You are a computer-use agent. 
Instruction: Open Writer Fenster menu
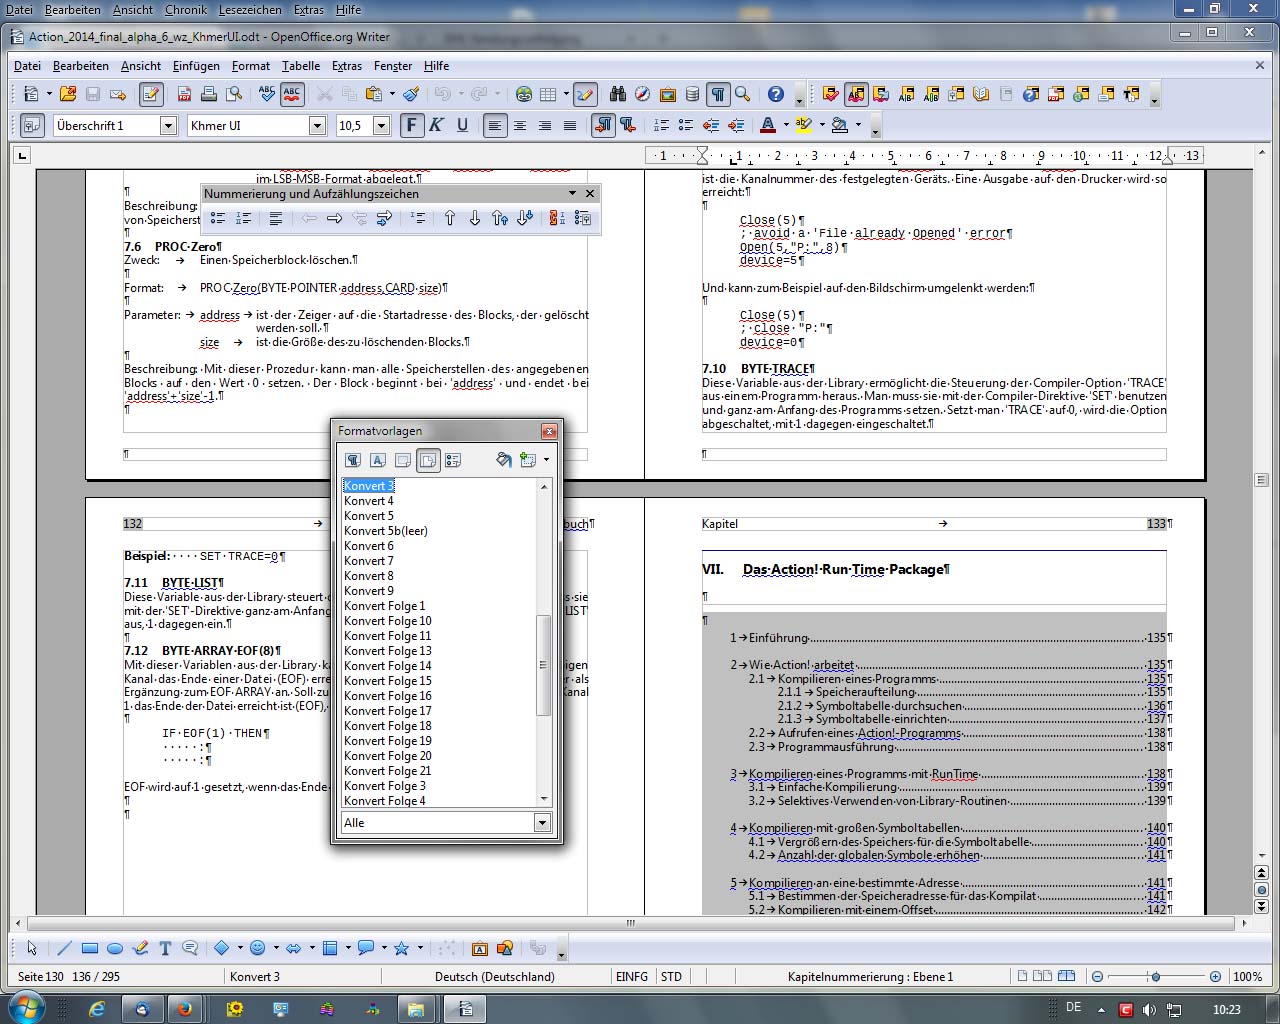click(393, 66)
